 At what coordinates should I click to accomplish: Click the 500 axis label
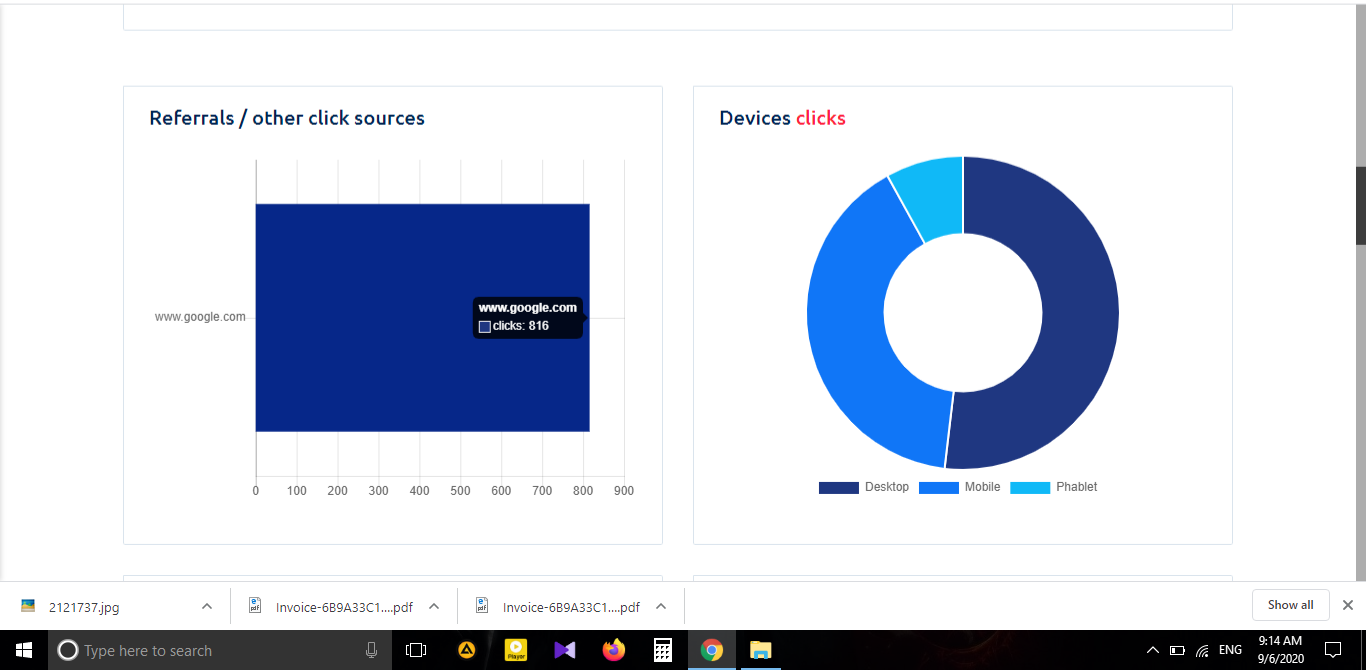click(x=460, y=491)
